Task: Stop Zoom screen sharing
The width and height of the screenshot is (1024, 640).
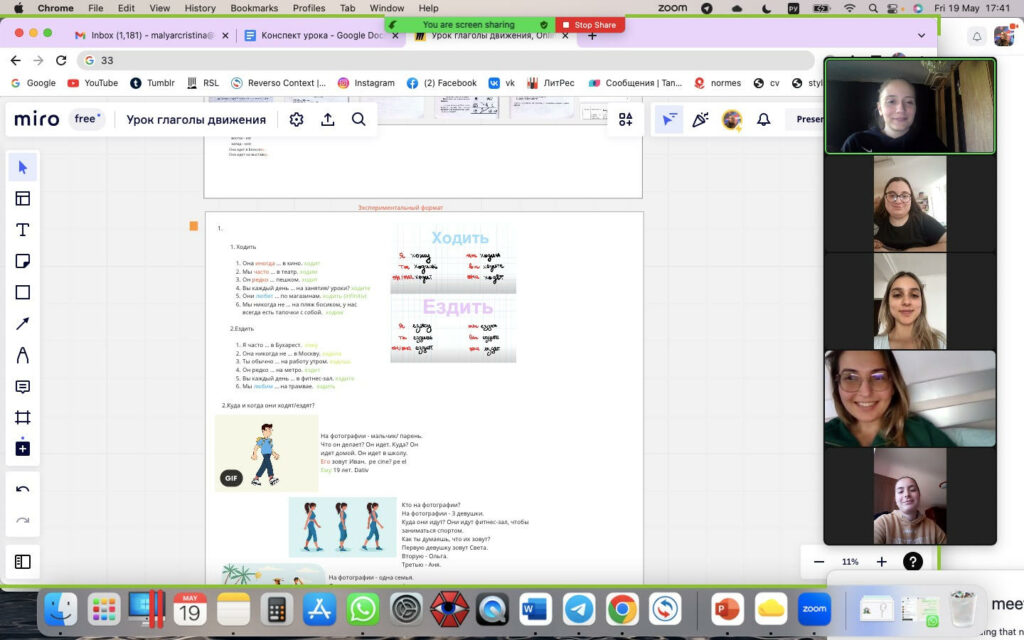Action: [590, 25]
